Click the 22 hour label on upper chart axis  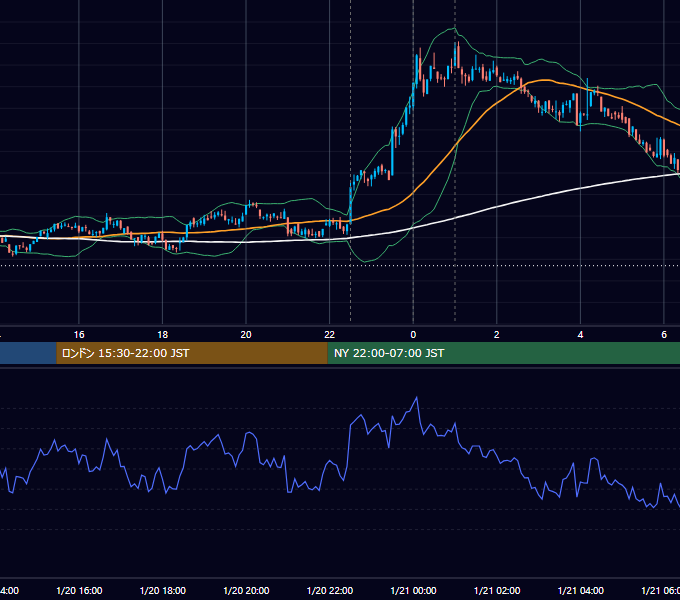[330, 335]
